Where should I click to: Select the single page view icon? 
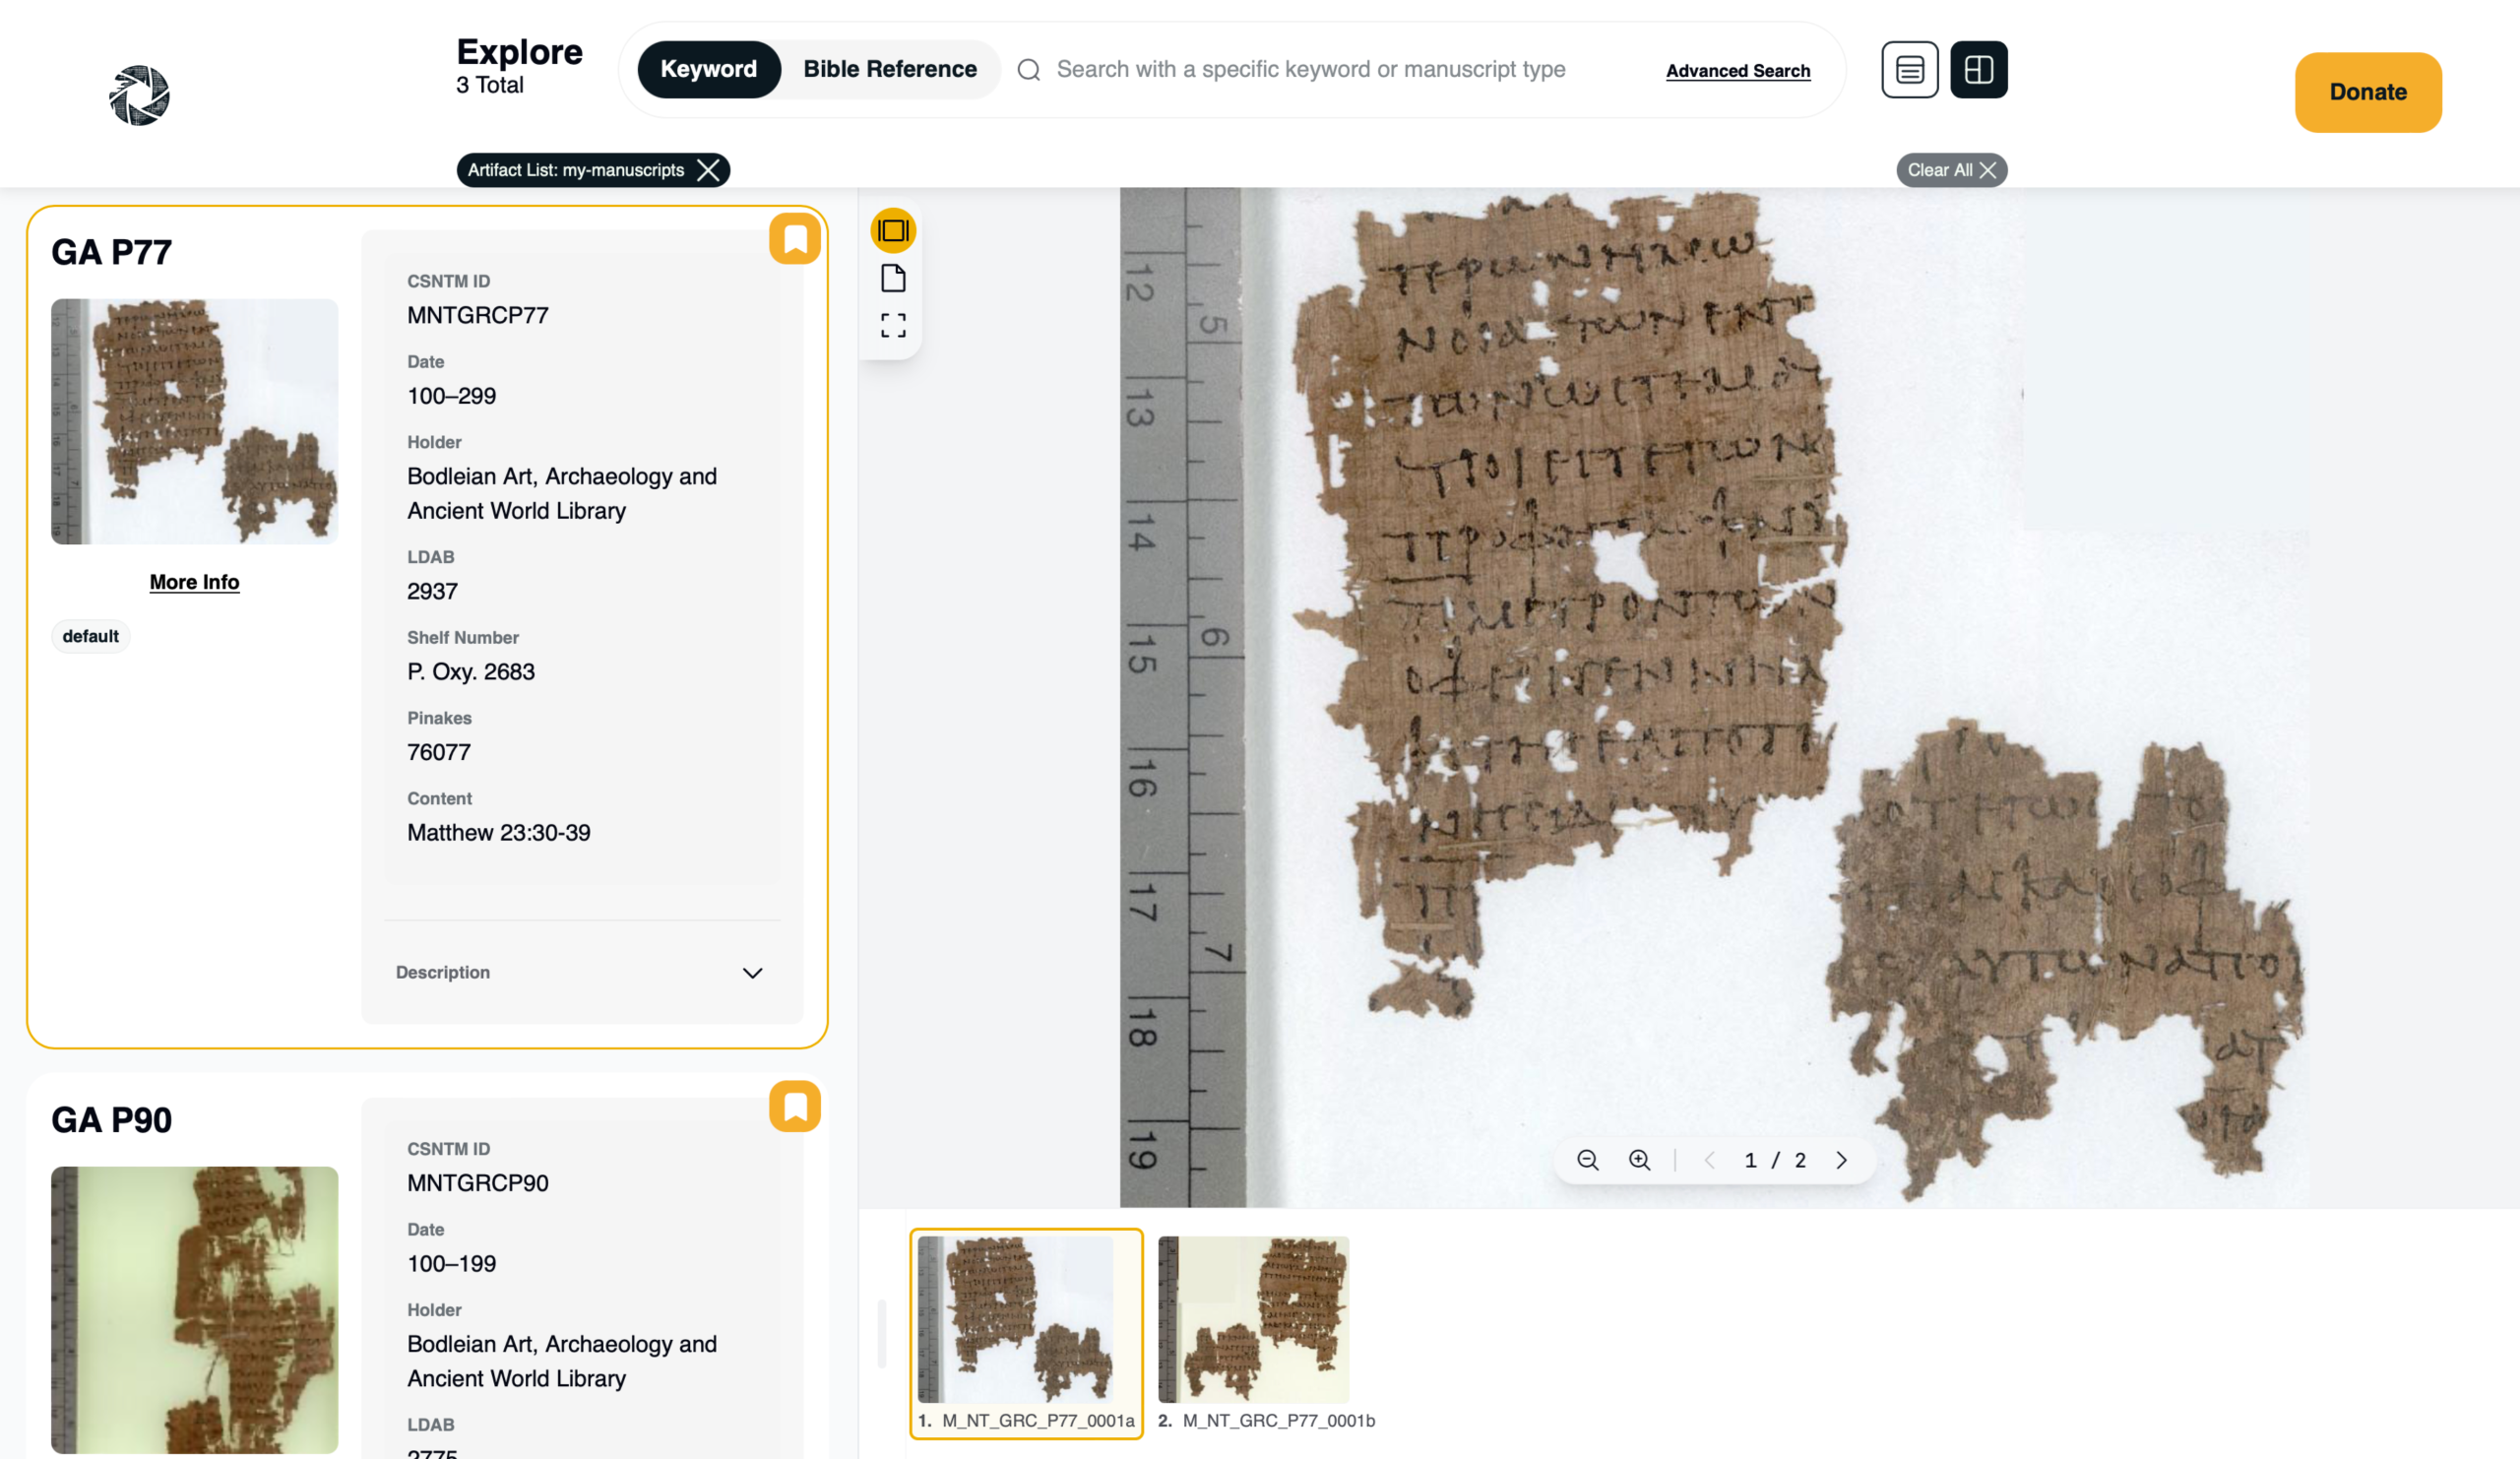pos(893,278)
